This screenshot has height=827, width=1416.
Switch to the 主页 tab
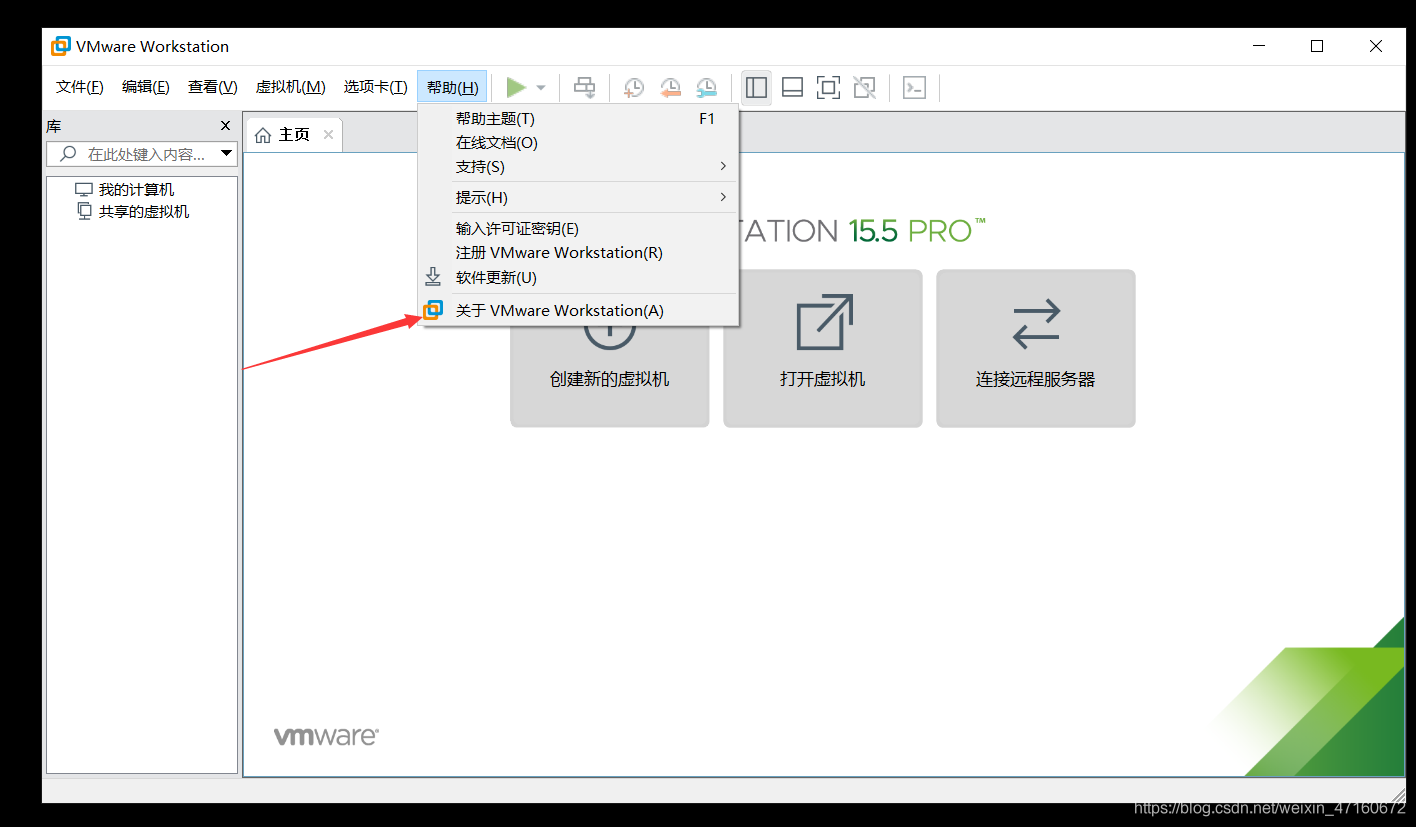(294, 135)
